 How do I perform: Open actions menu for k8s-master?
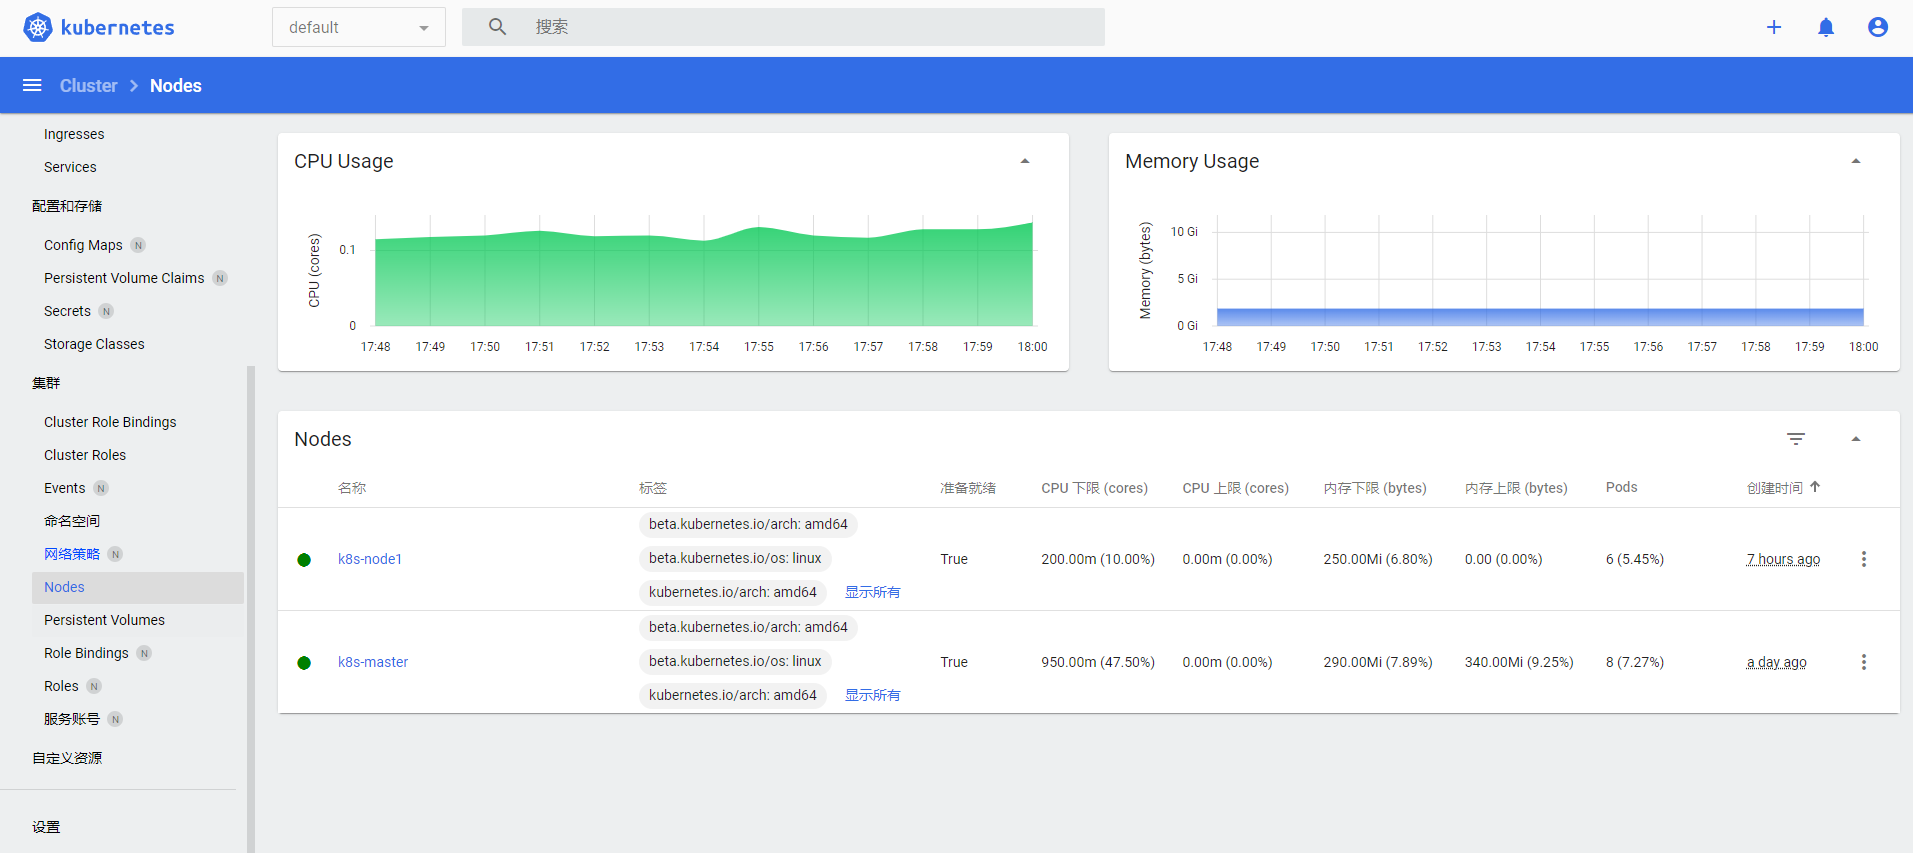pos(1863,662)
